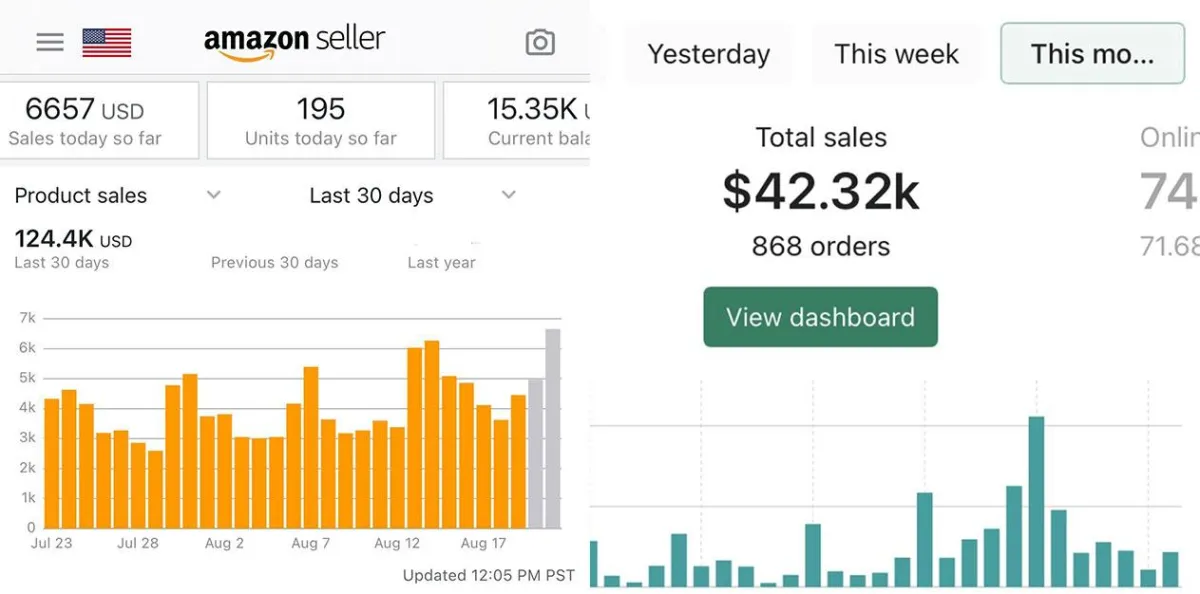Tap the 124.4K USD sales total
The height and width of the screenshot is (594, 1200).
pyautogui.click(x=73, y=240)
